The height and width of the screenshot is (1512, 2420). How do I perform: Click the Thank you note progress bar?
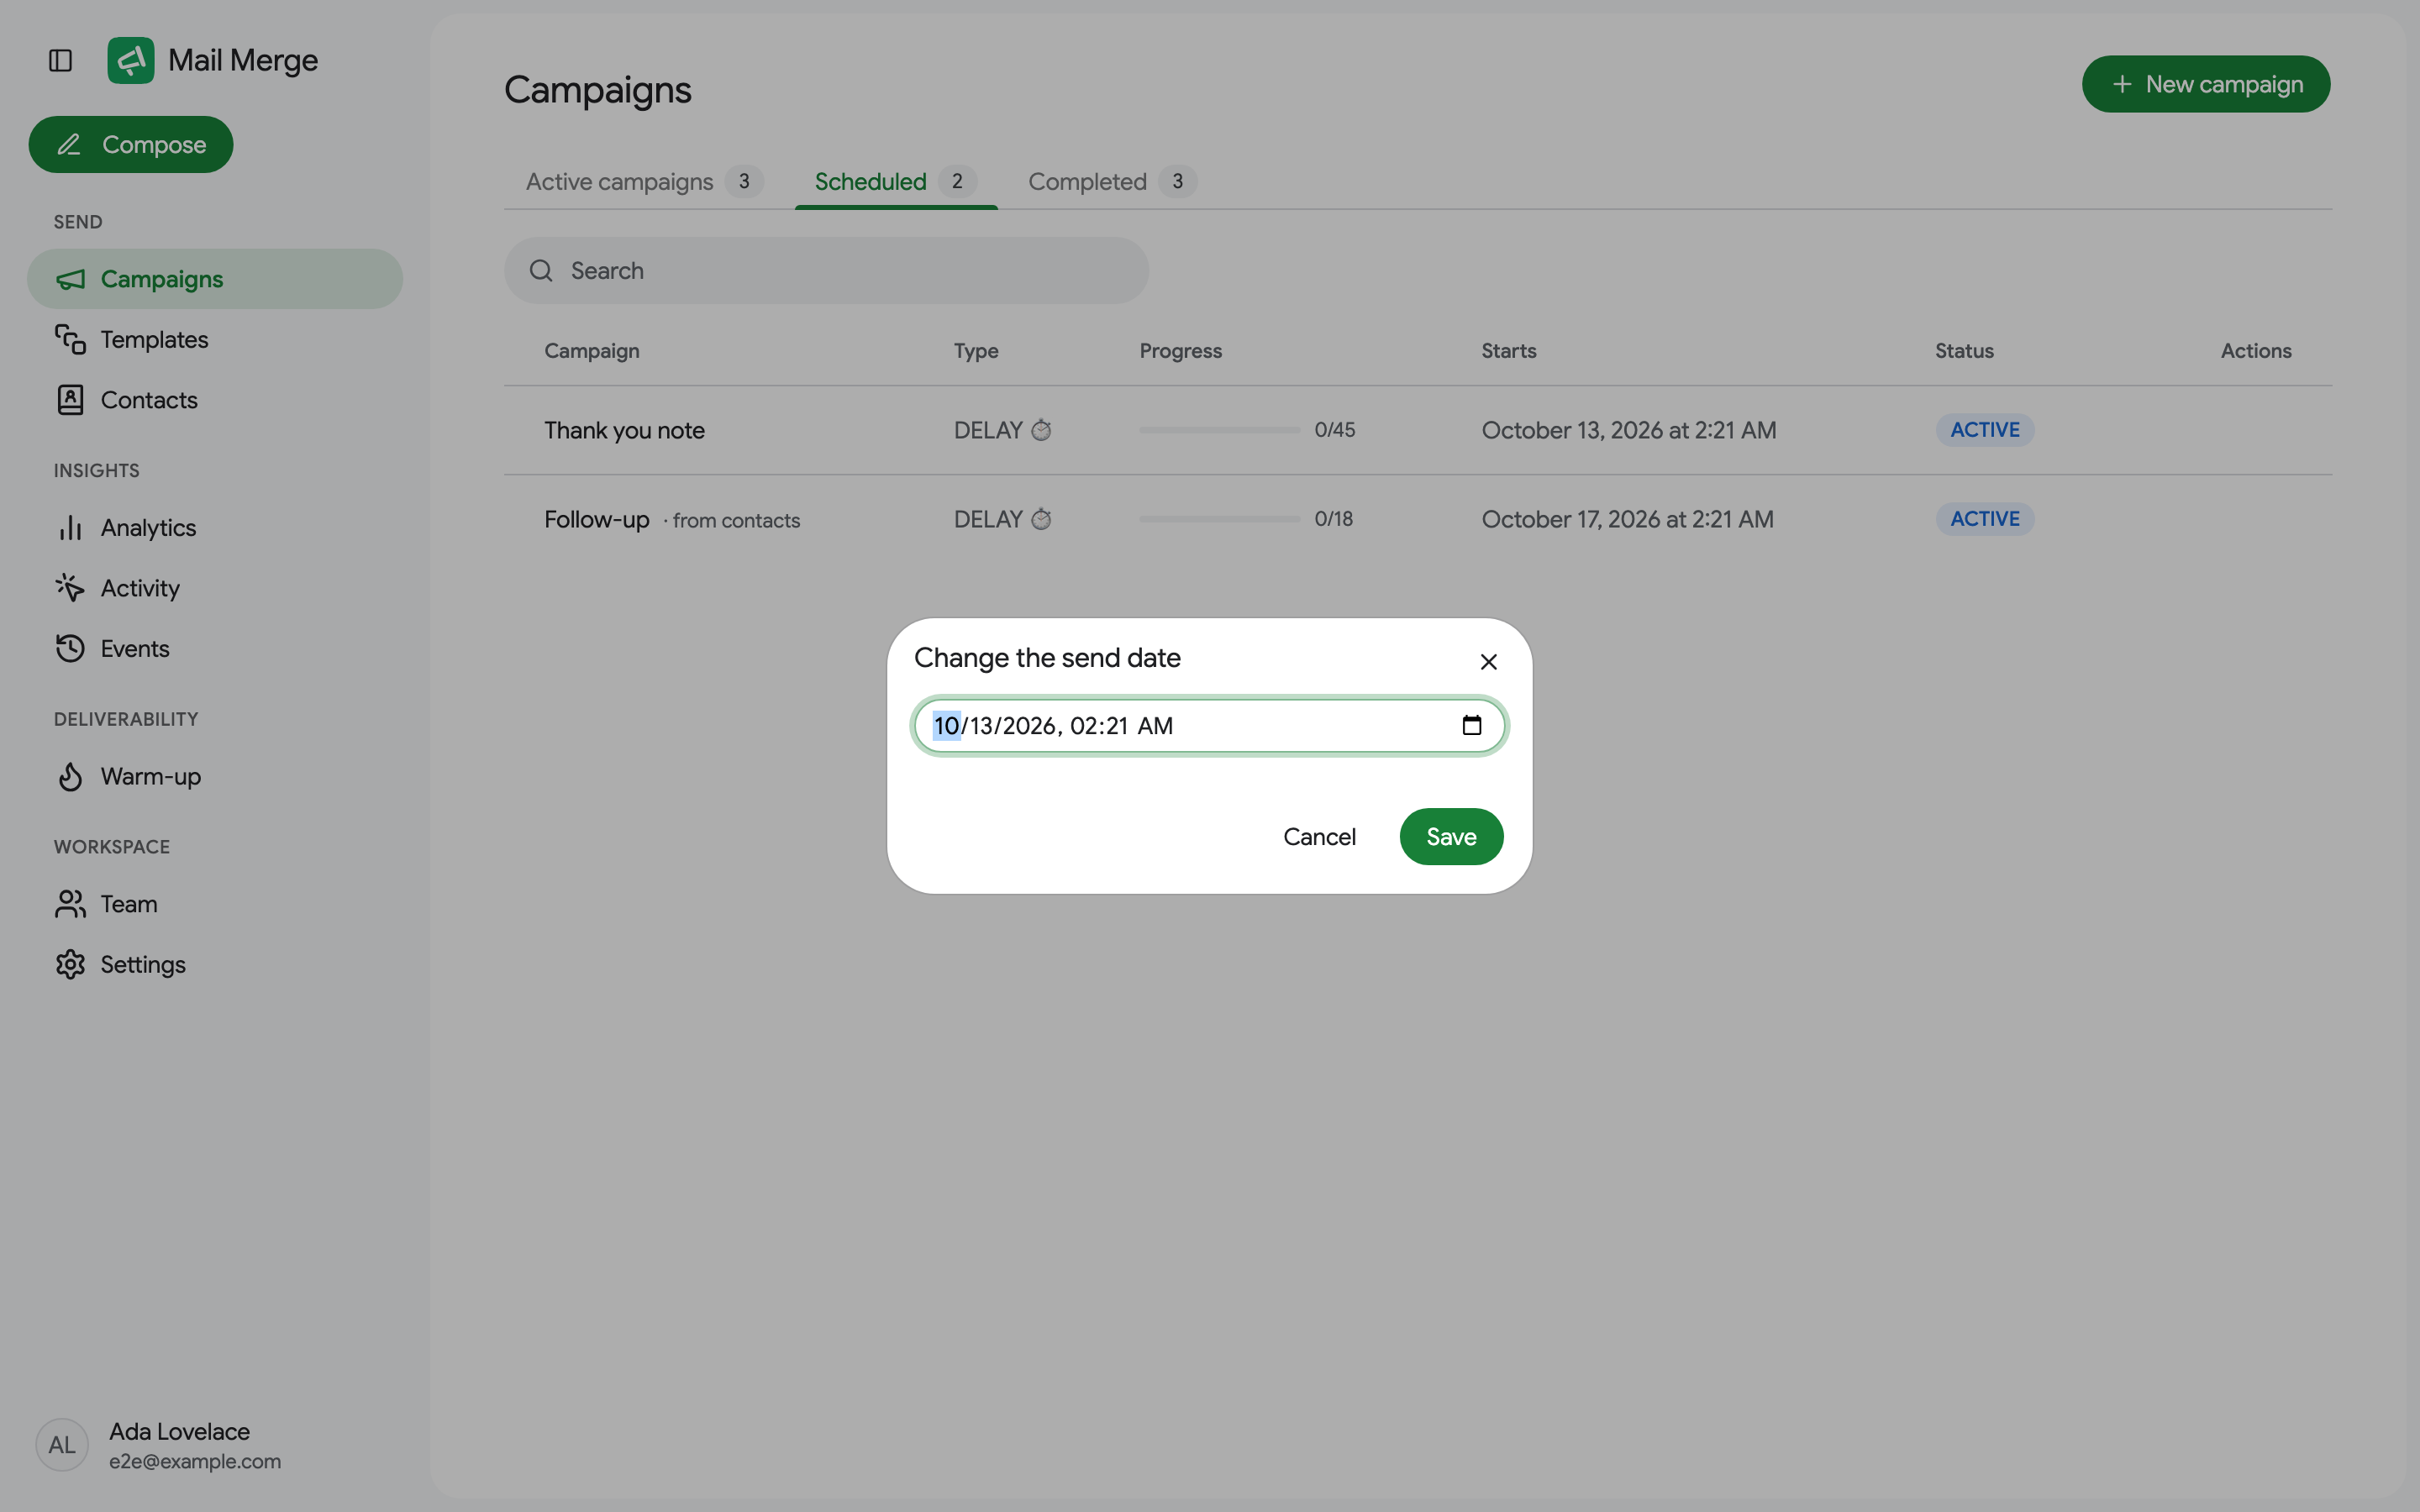point(1219,430)
